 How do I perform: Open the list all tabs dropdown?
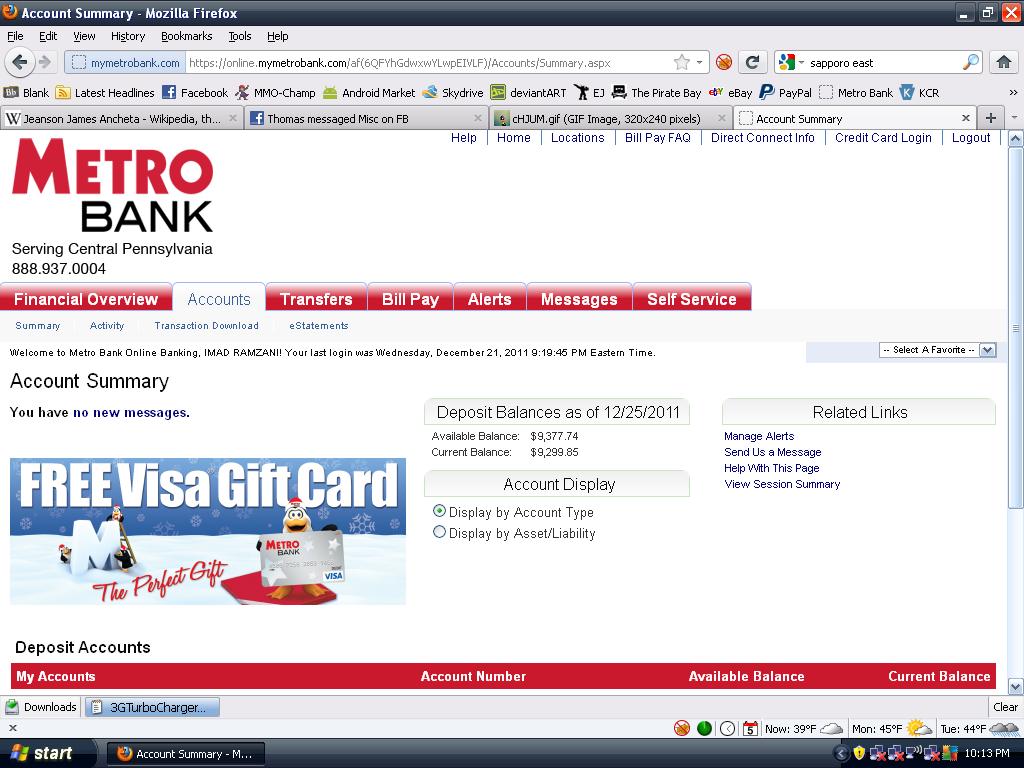pos(1014,118)
